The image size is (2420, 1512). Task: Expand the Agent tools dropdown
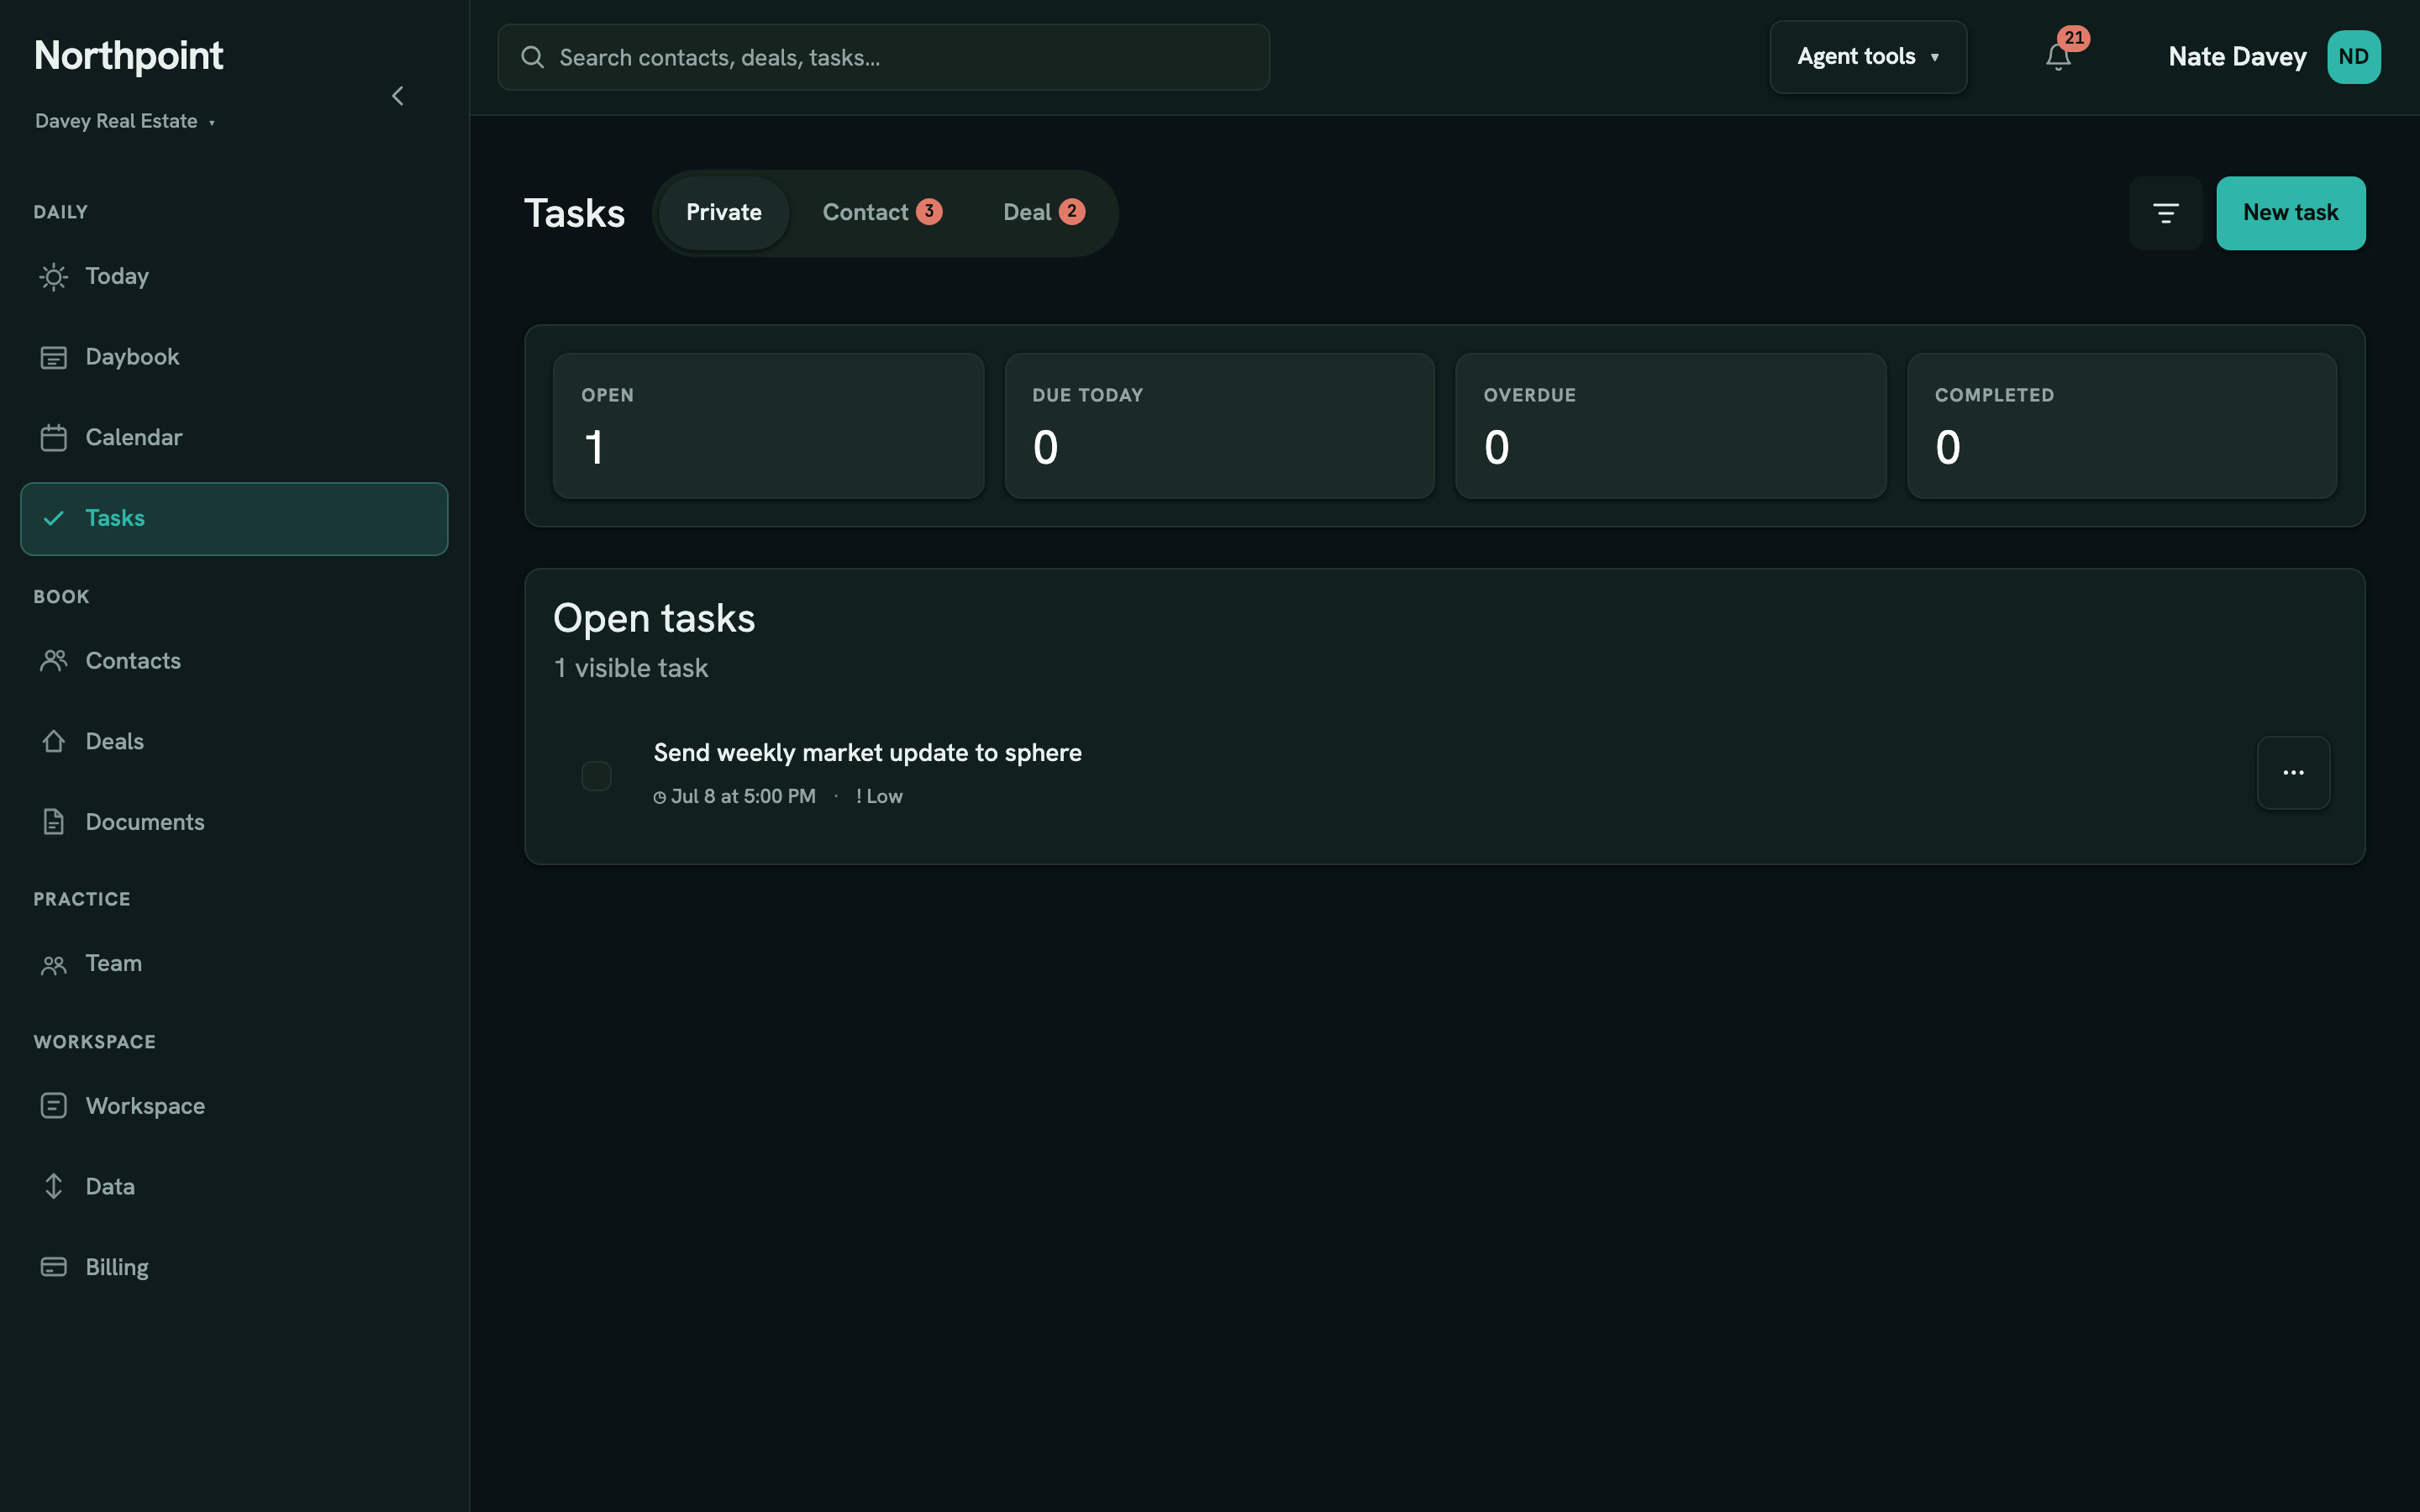1867,57
